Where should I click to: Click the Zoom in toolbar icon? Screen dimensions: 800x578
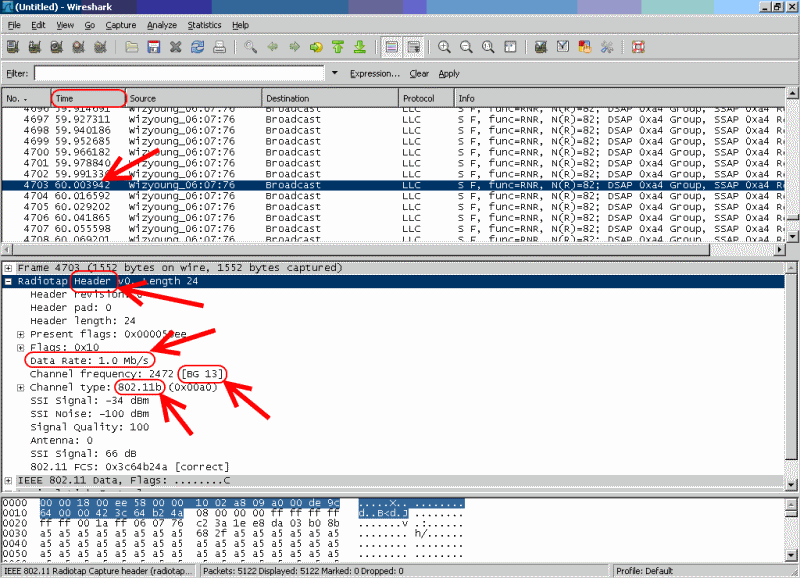[x=443, y=47]
